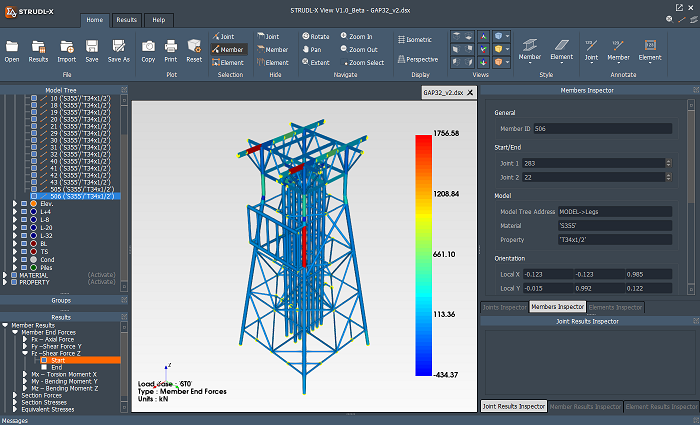Click the Property field 'T34x1/2'
The image size is (700, 425).
pos(615,240)
